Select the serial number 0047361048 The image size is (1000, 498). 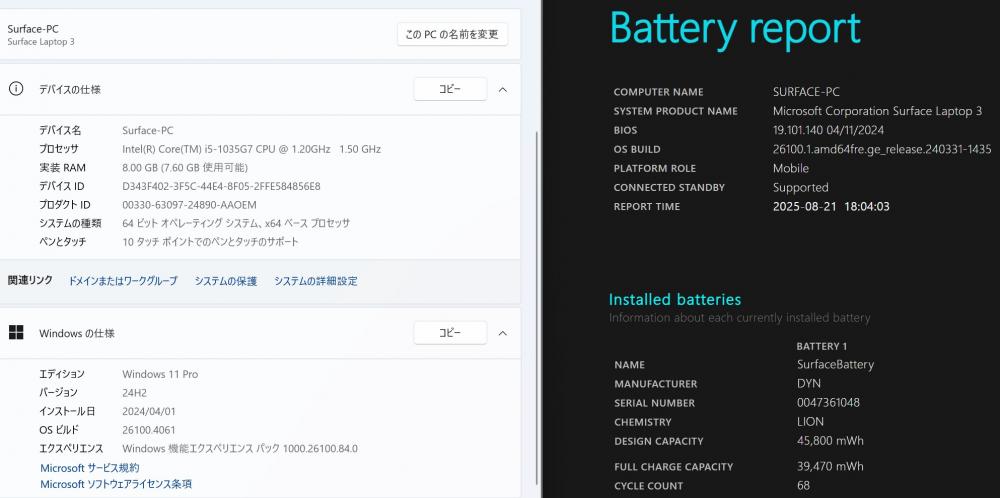tap(828, 403)
